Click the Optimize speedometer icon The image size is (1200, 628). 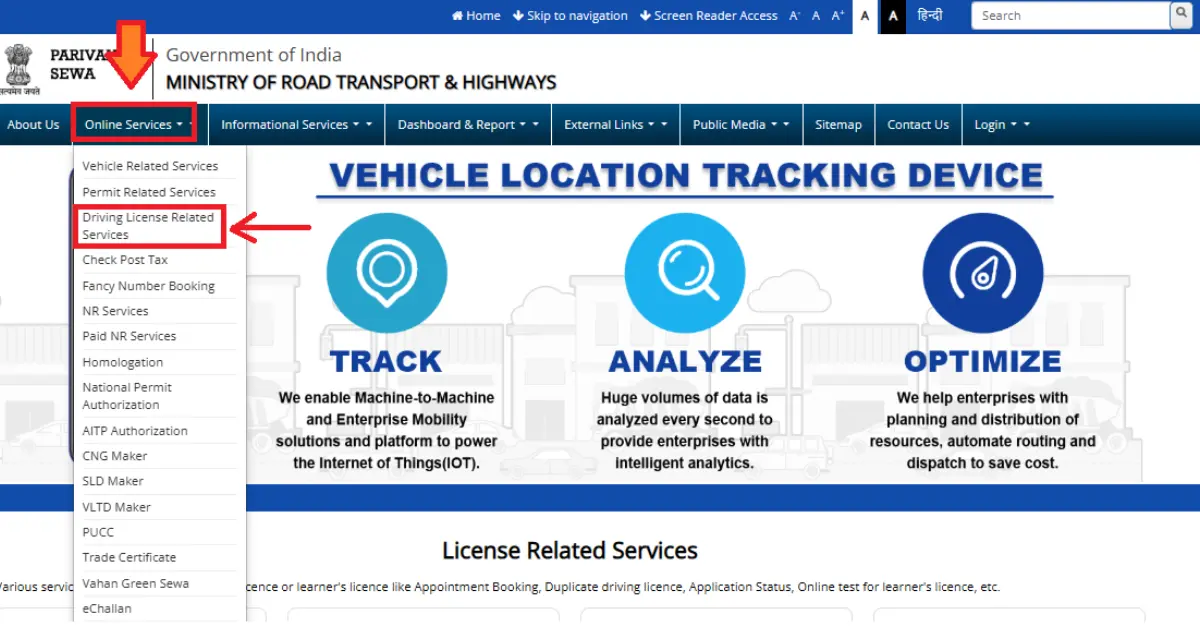982,272
